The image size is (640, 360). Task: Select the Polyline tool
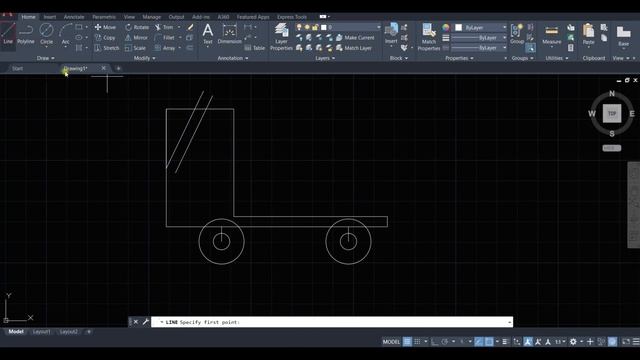coord(26,34)
